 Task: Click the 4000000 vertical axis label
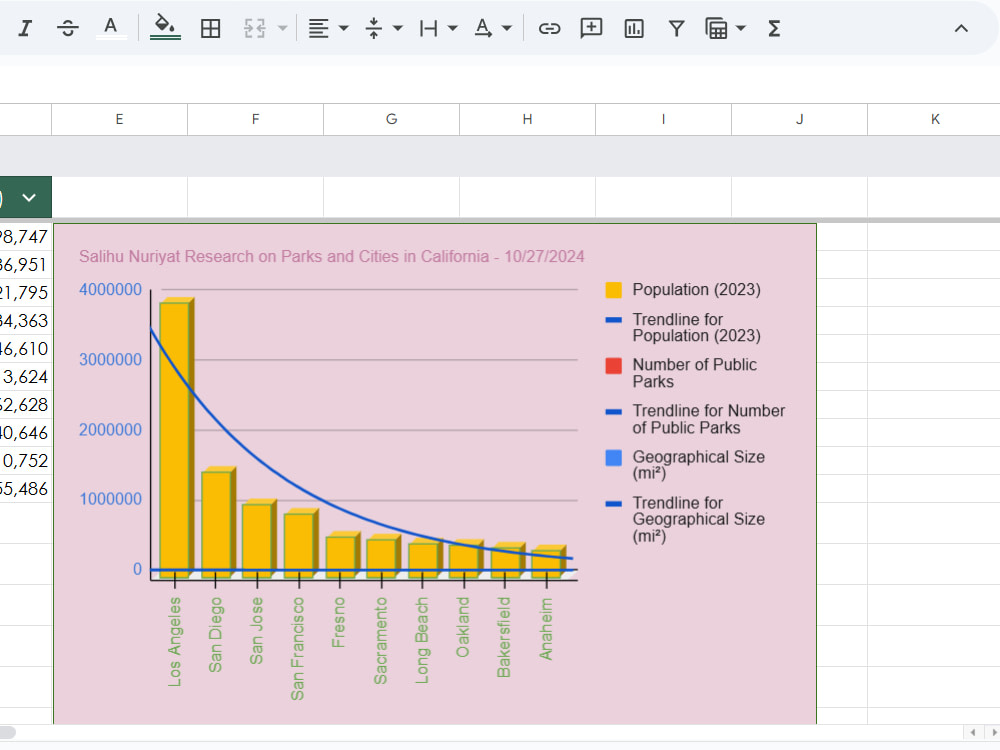click(110, 290)
